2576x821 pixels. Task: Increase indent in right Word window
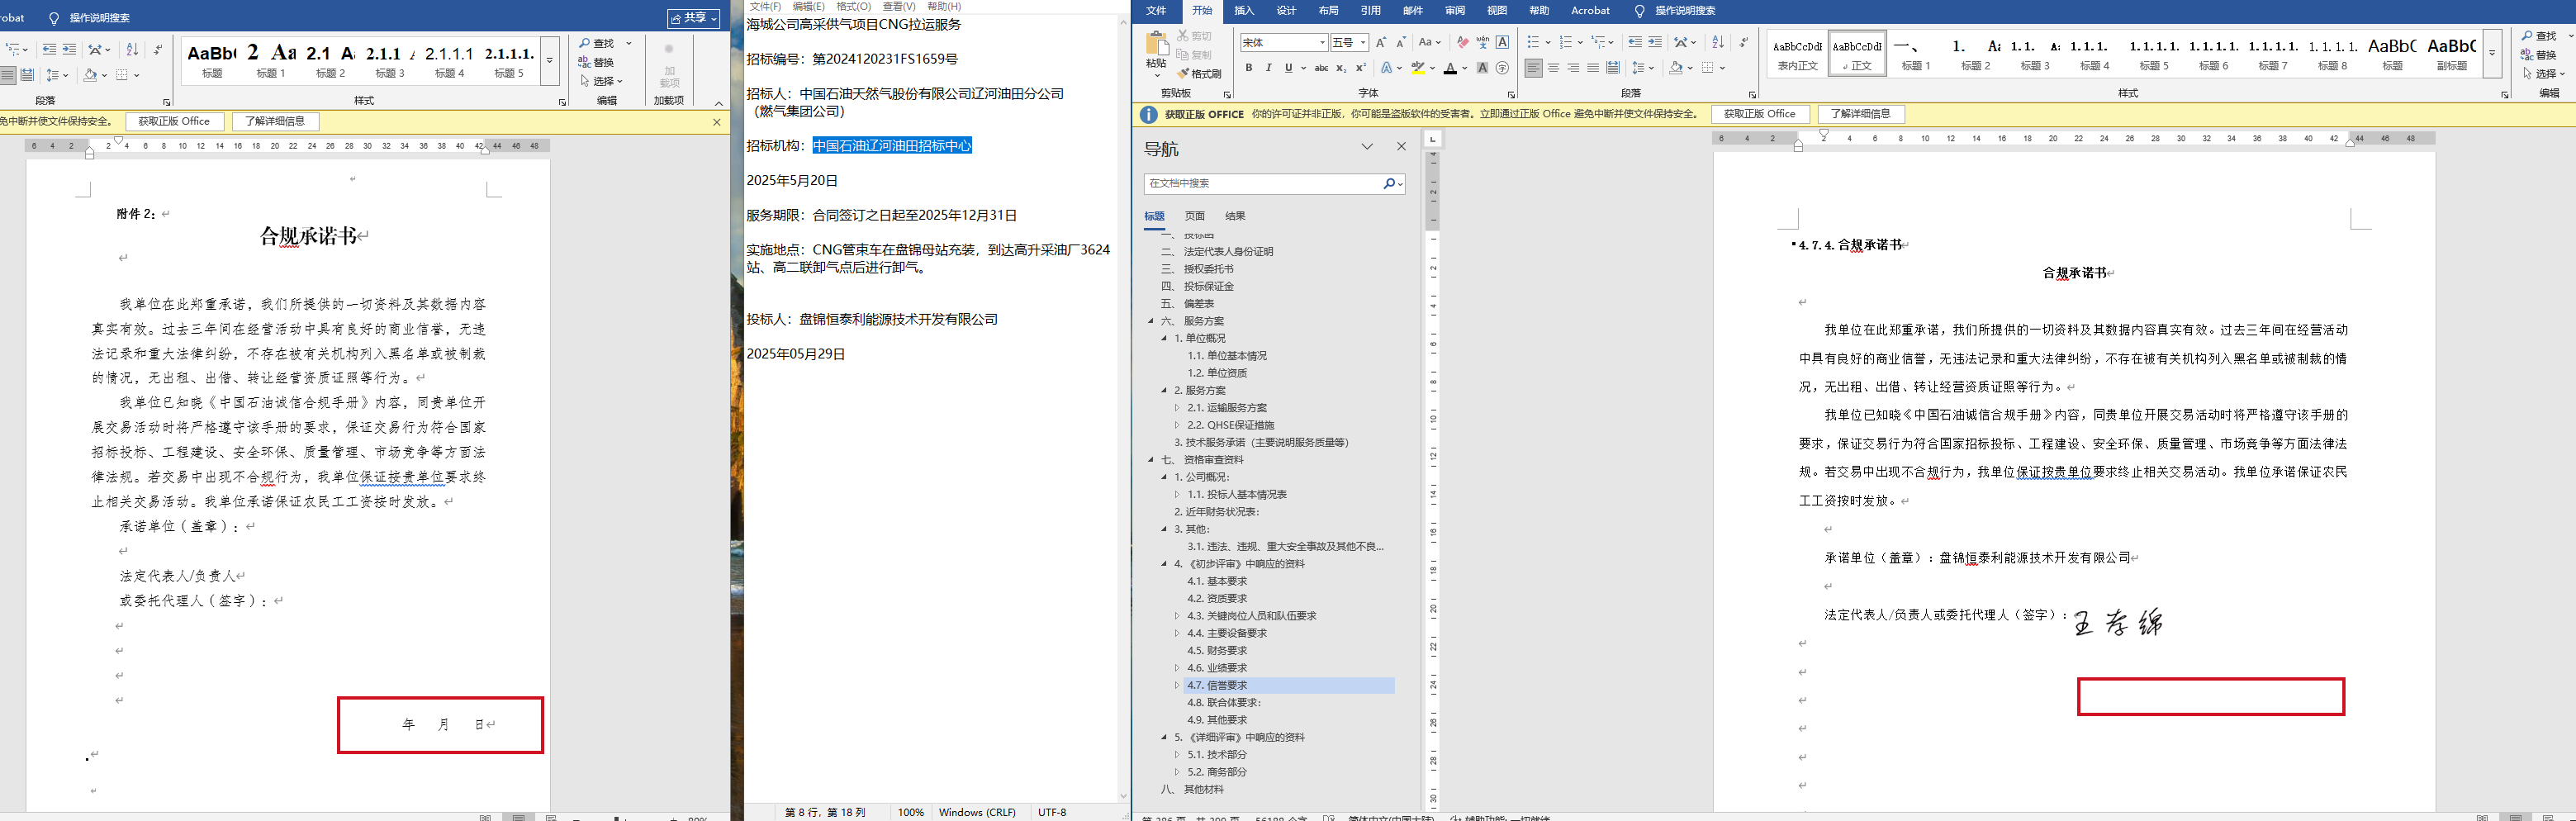point(1655,42)
